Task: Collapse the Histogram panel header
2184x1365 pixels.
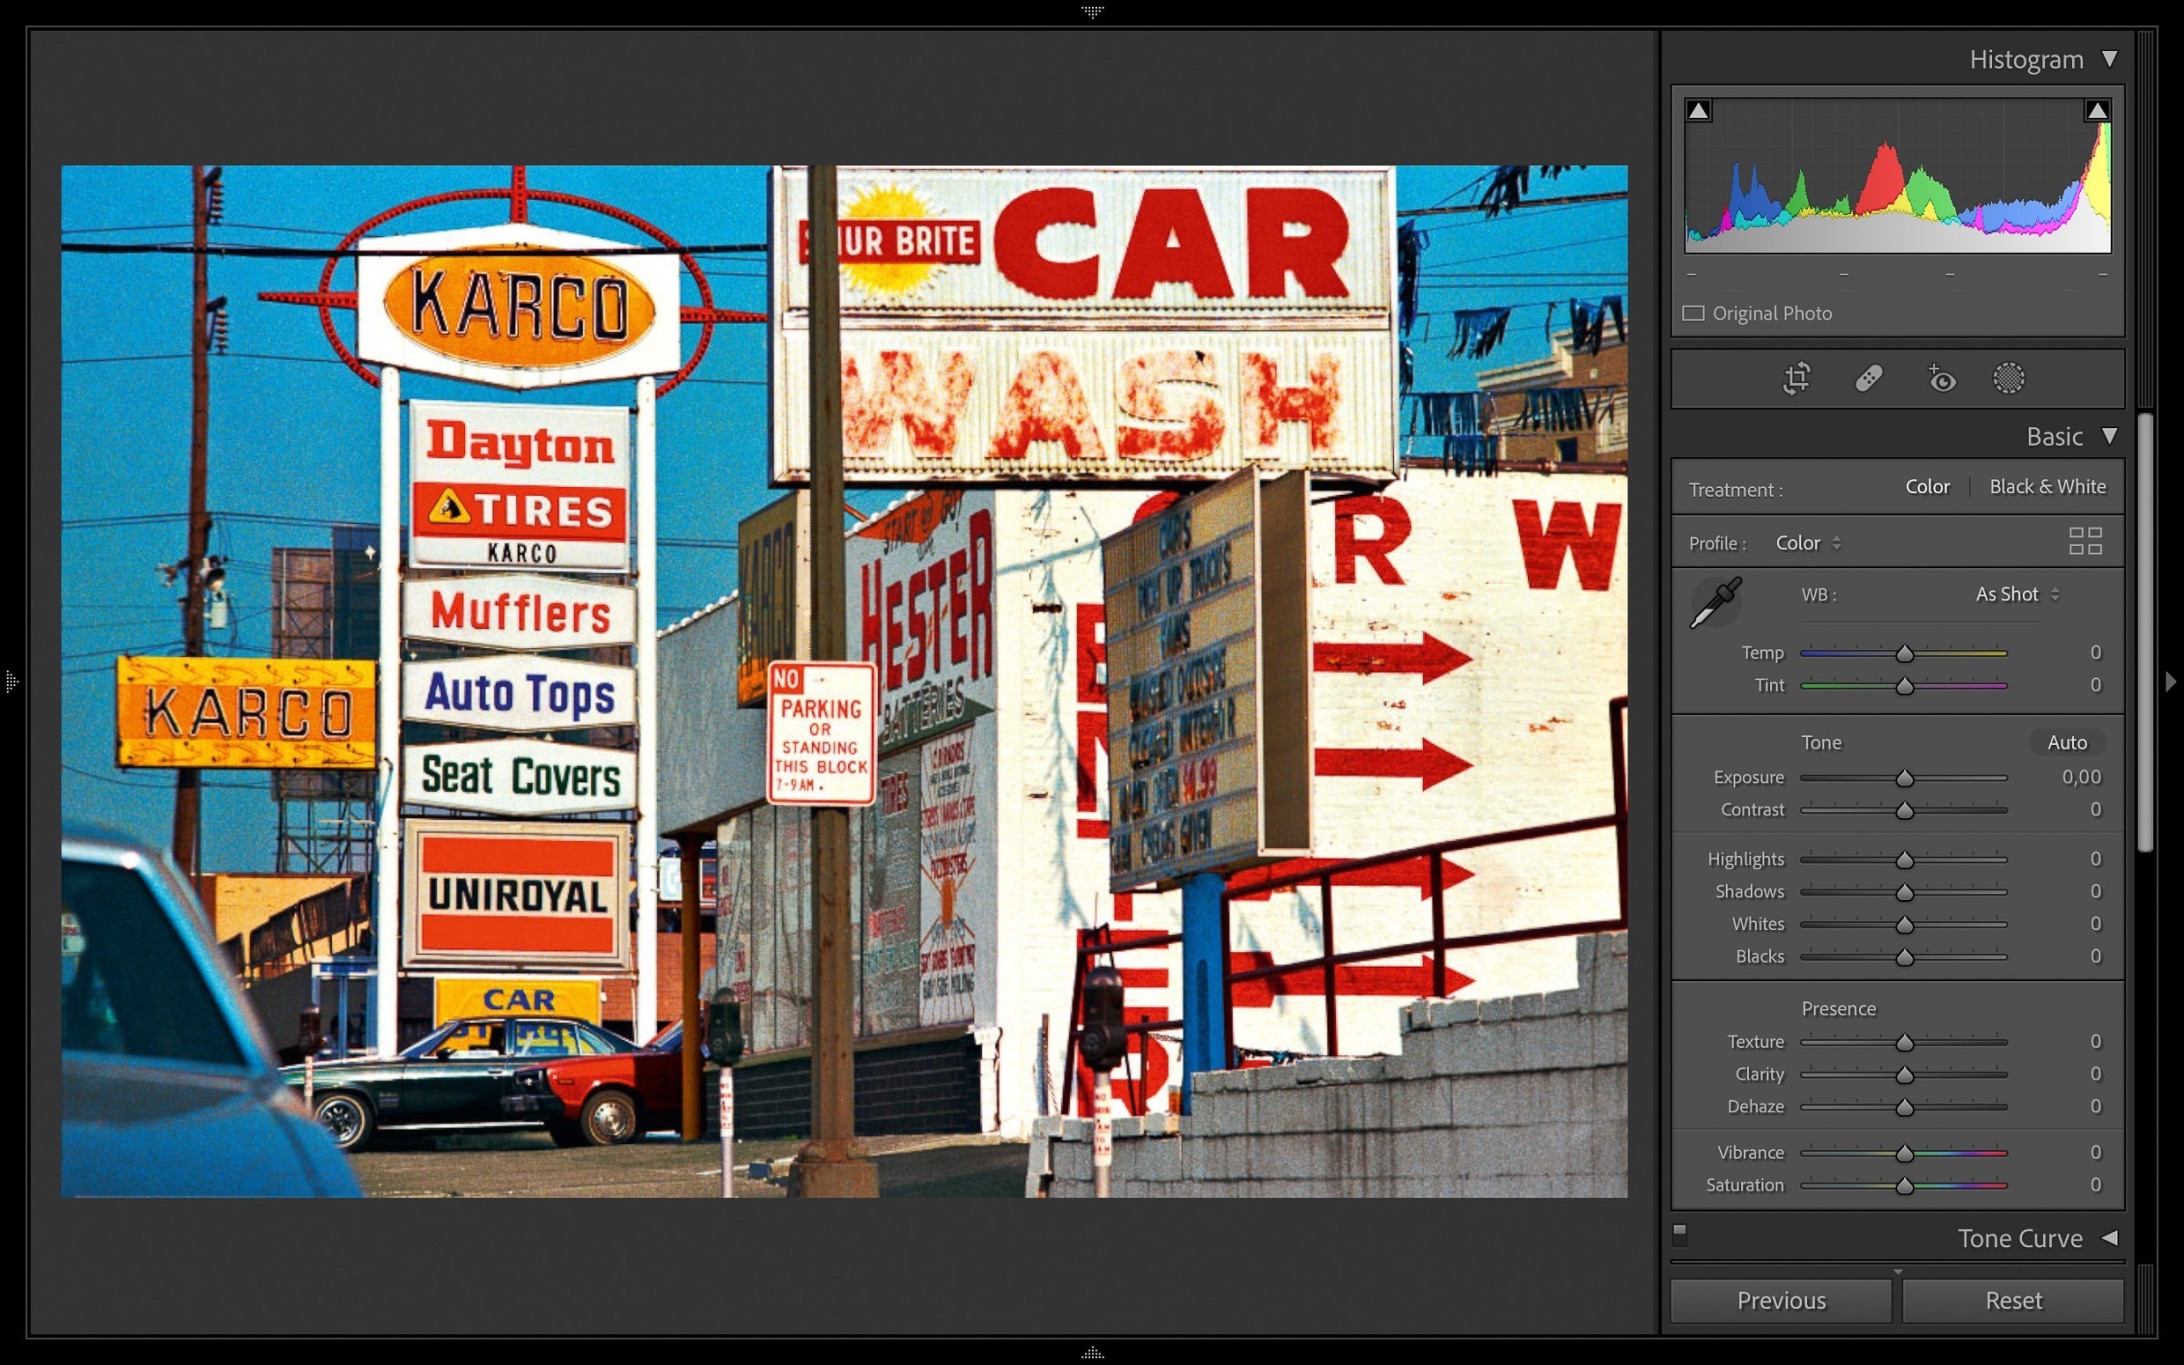Action: [2109, 59]
